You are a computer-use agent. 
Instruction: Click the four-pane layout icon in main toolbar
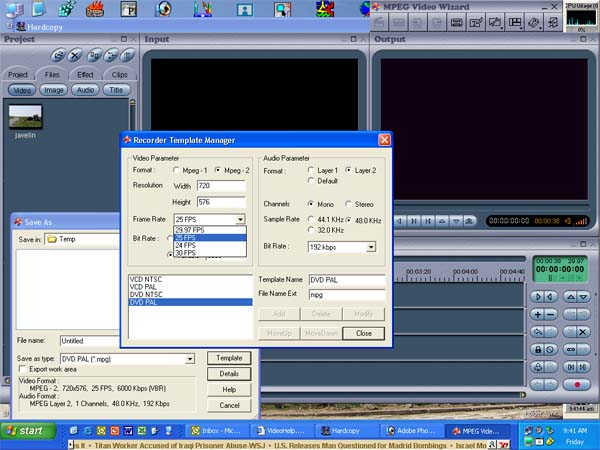515,23
